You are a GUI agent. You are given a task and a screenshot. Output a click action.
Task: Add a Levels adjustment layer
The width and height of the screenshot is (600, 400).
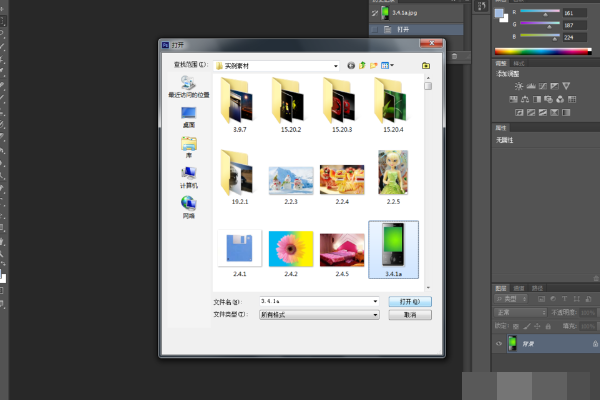[531, 86]
